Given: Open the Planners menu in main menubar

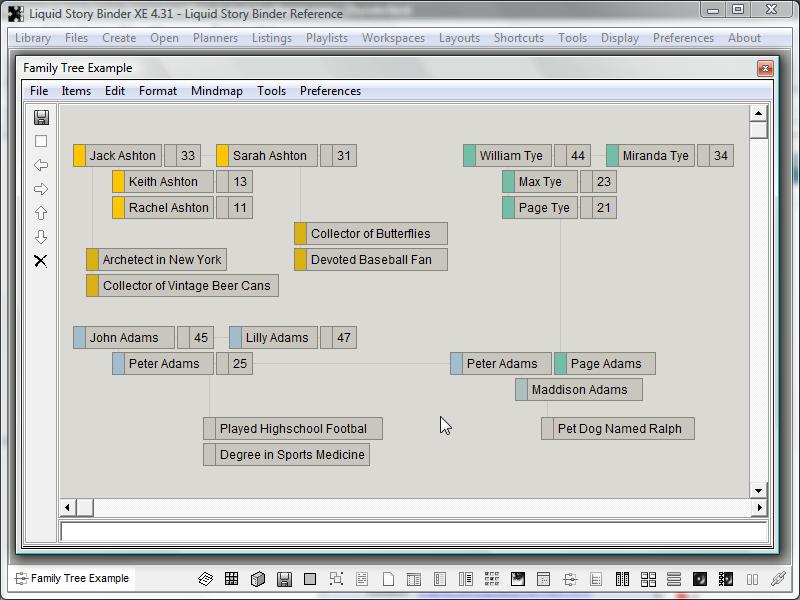Looking at the screenshot, I should coord(215,38).
